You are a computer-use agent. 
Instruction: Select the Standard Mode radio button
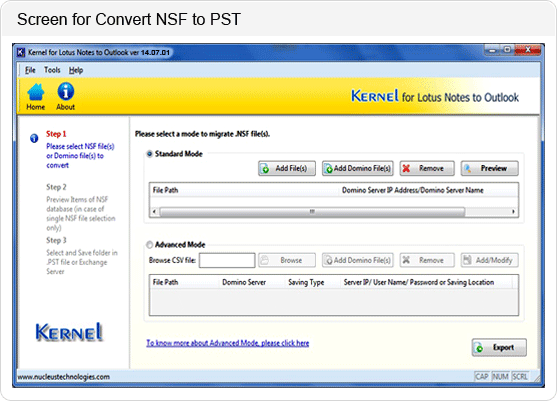pos(150,154)
